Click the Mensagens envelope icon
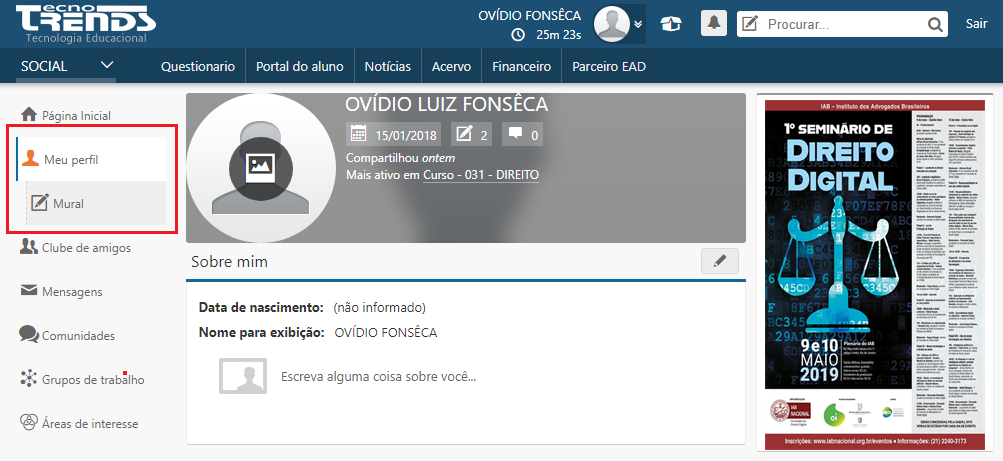Screen dimensions: 1003x461 tap(29, 291)
